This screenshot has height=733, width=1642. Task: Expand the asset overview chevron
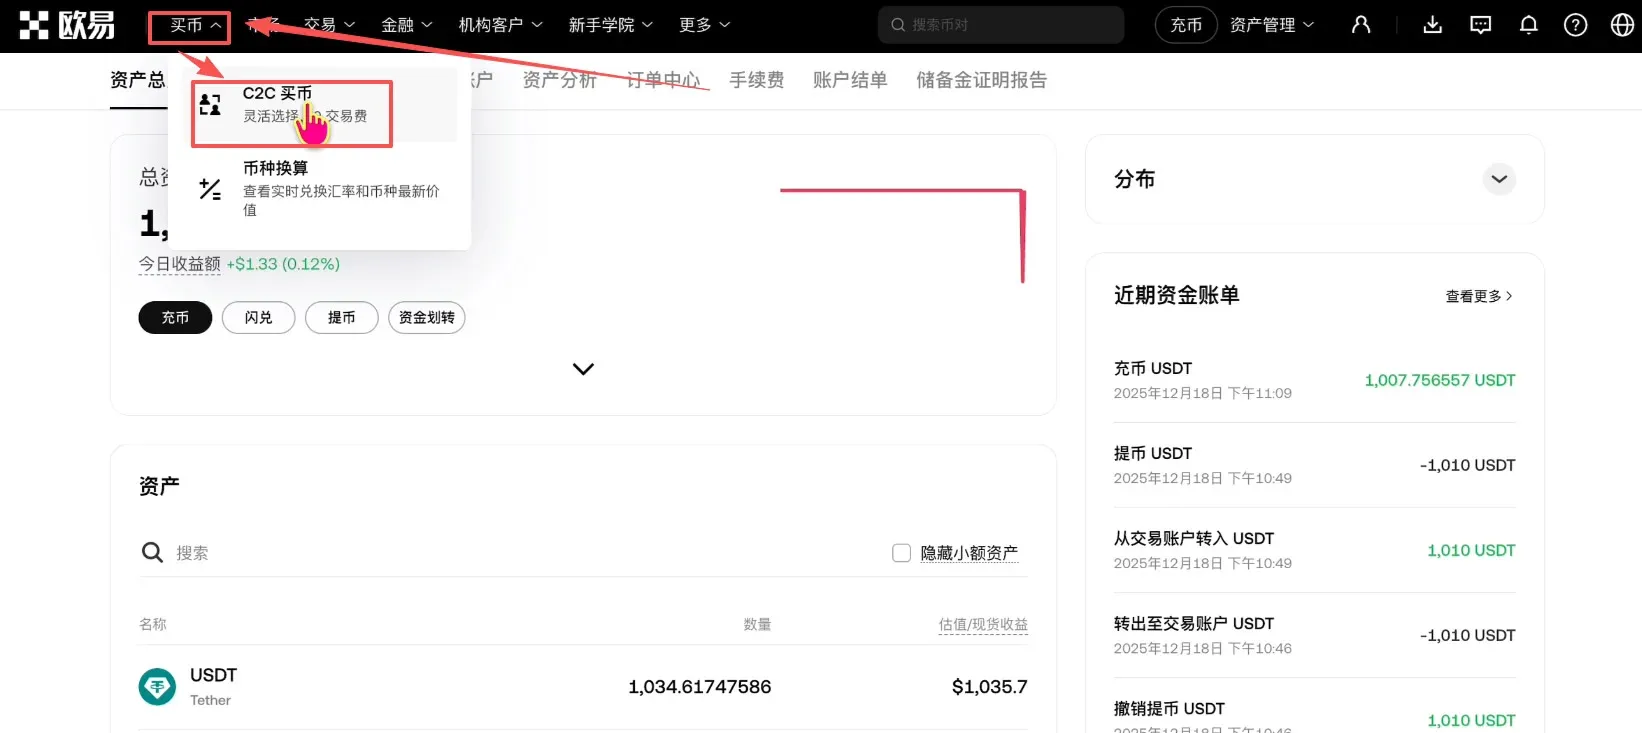click(583, 369)
